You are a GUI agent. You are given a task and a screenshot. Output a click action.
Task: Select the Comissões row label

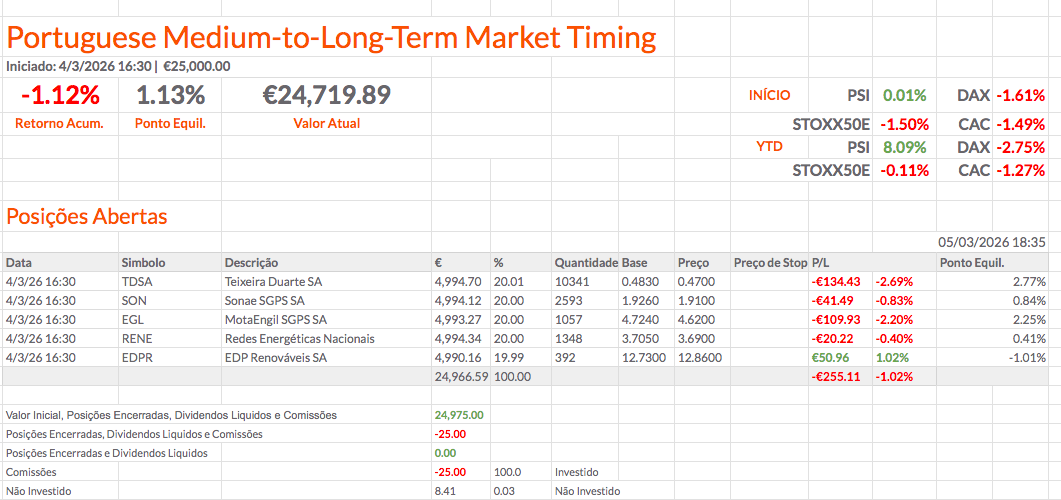(x=31, y=472)
